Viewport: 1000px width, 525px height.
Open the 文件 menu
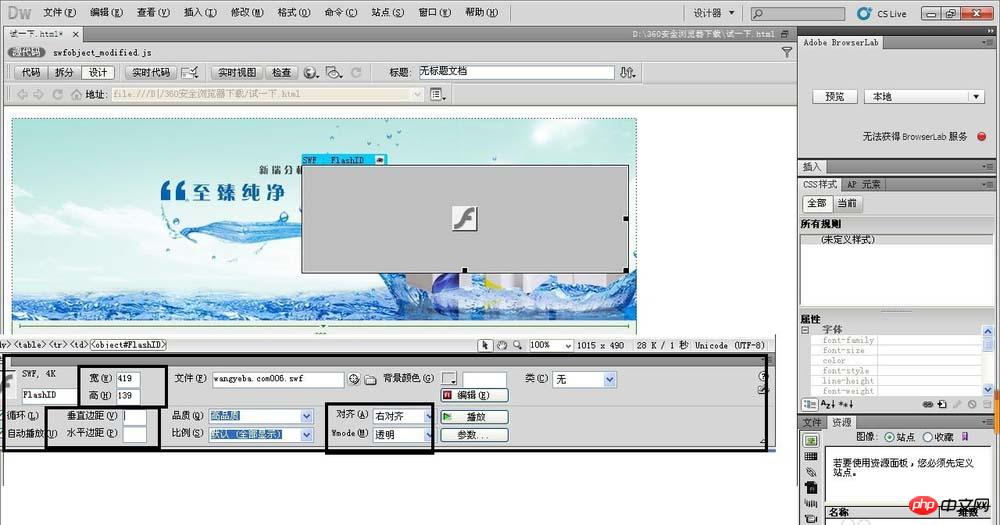pos(59,12)
